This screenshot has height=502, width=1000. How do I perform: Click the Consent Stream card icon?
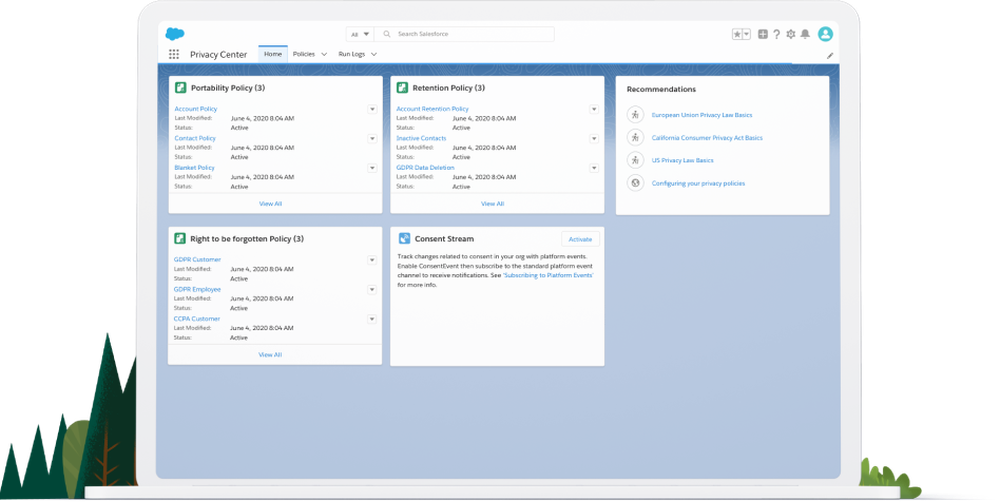[404, 239]
